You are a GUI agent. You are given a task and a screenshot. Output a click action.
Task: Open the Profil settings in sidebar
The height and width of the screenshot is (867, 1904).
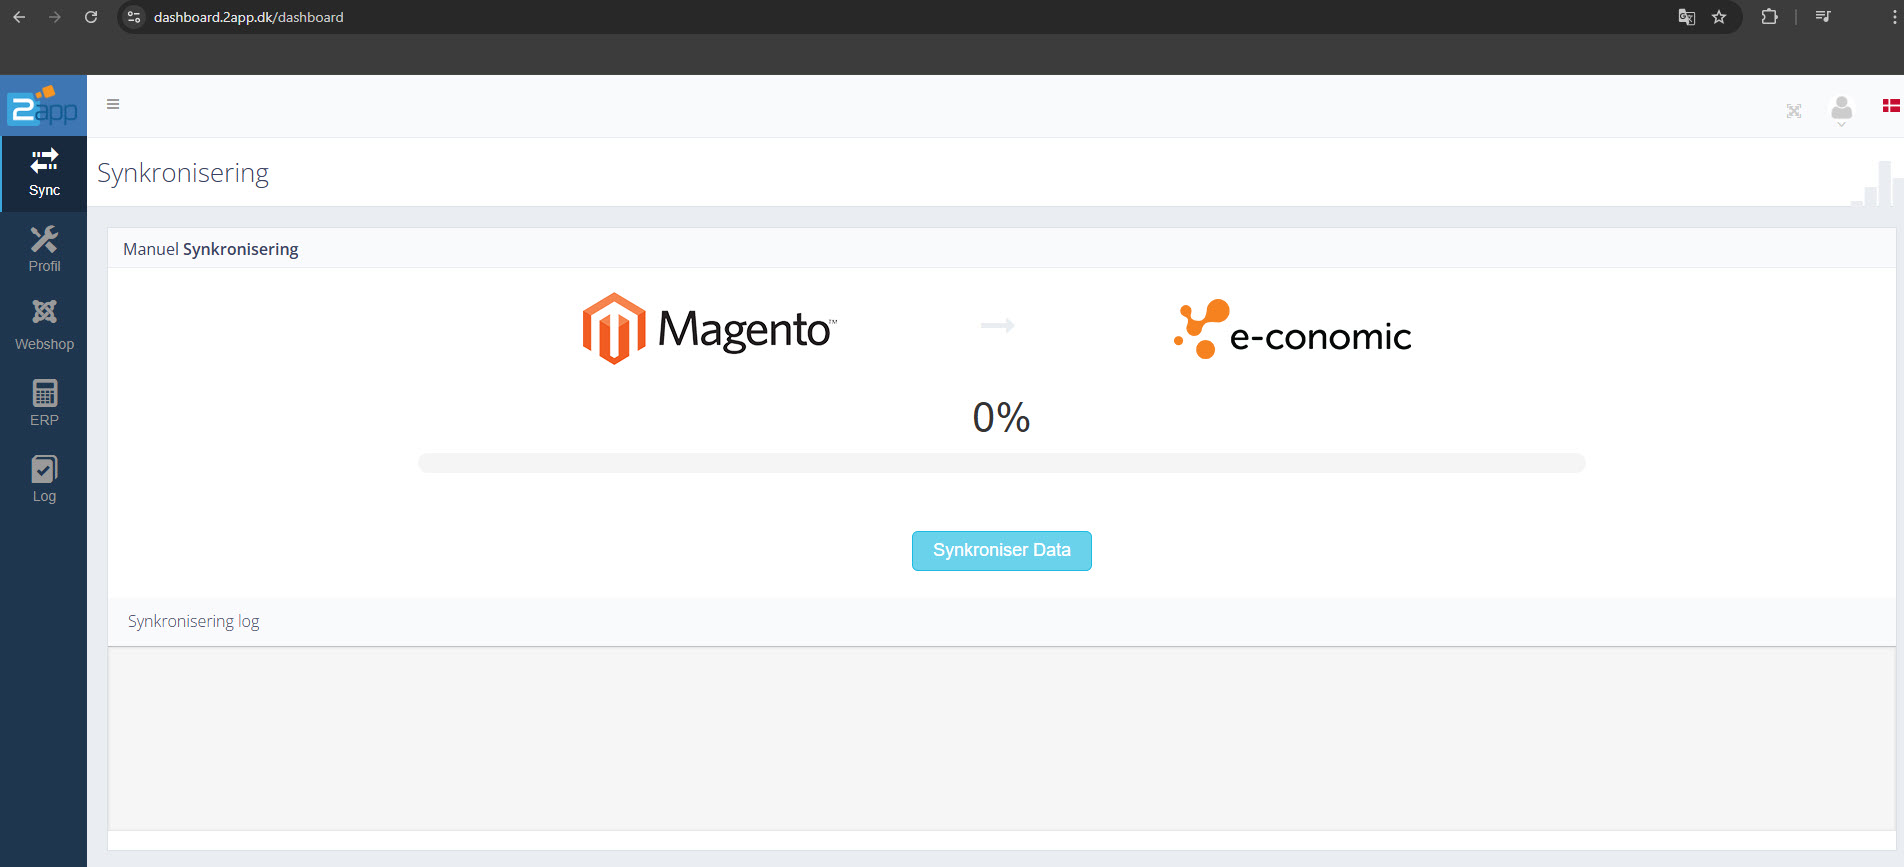pyautogui.click(x=44, y=249)
